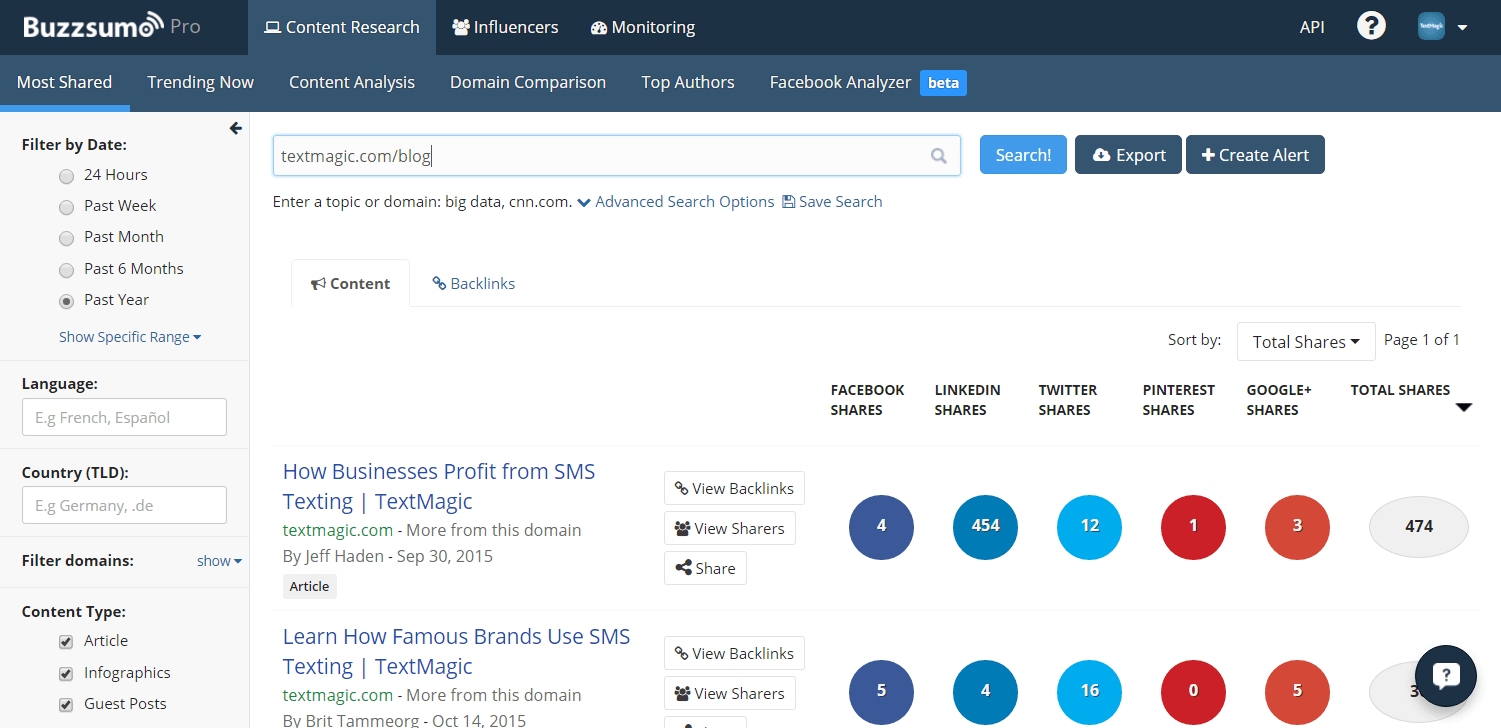Uncheck the Article content type
The image size is (1501, 728).
click(66, 641)
